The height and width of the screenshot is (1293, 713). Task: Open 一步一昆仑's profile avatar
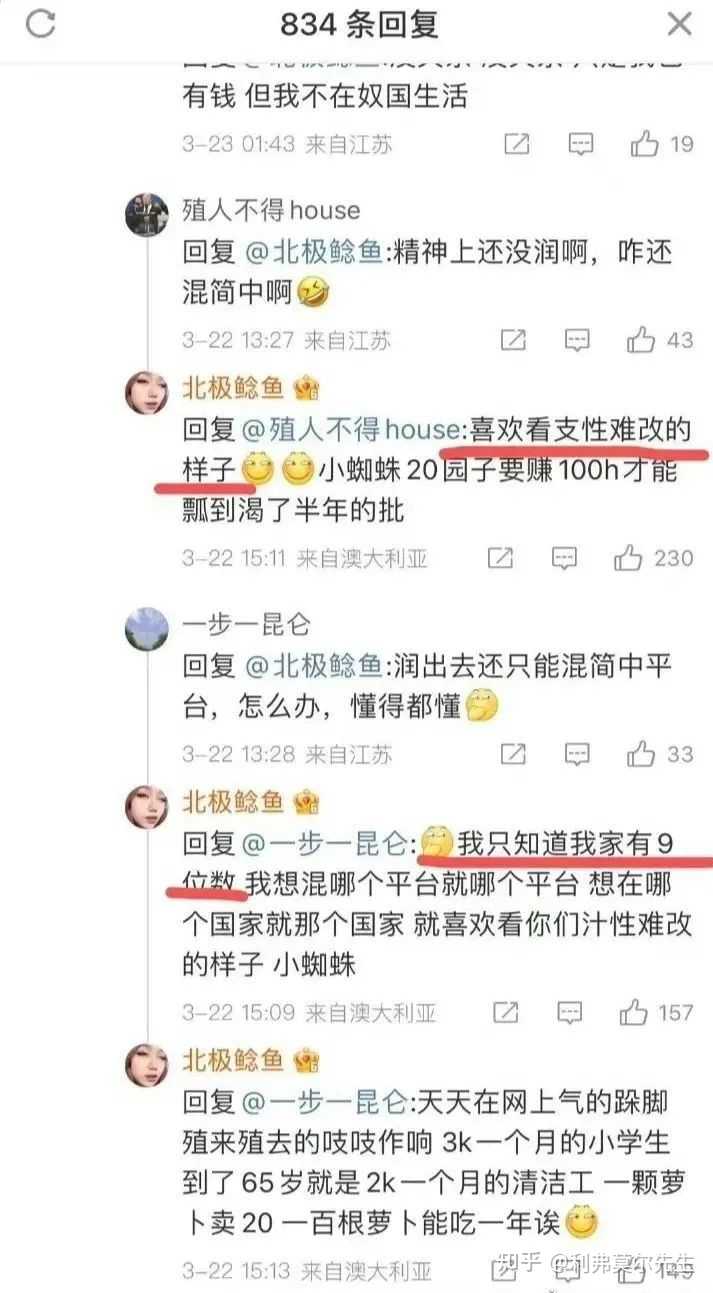(146, 626)
